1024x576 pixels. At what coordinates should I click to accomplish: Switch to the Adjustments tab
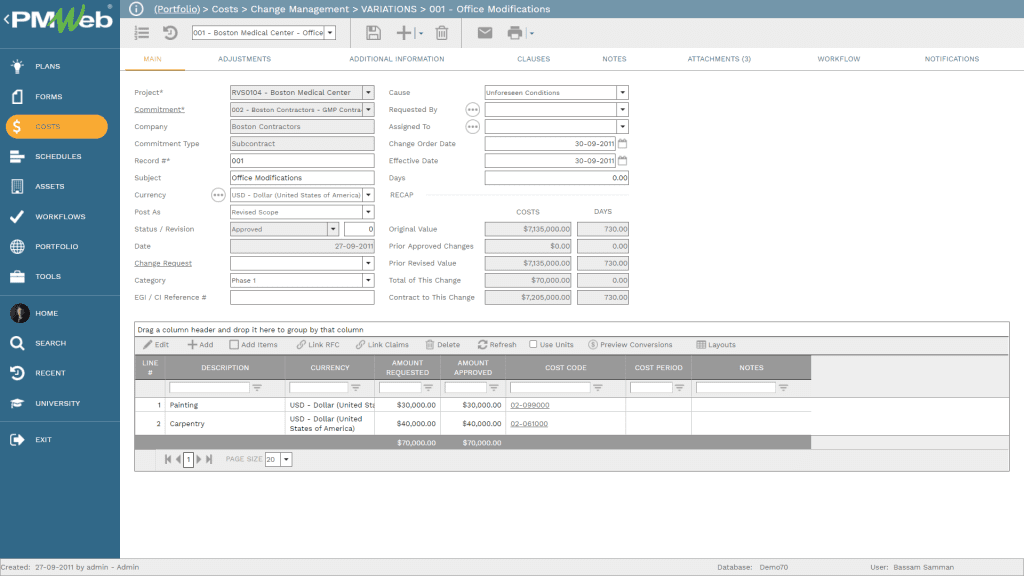[244, 59]
